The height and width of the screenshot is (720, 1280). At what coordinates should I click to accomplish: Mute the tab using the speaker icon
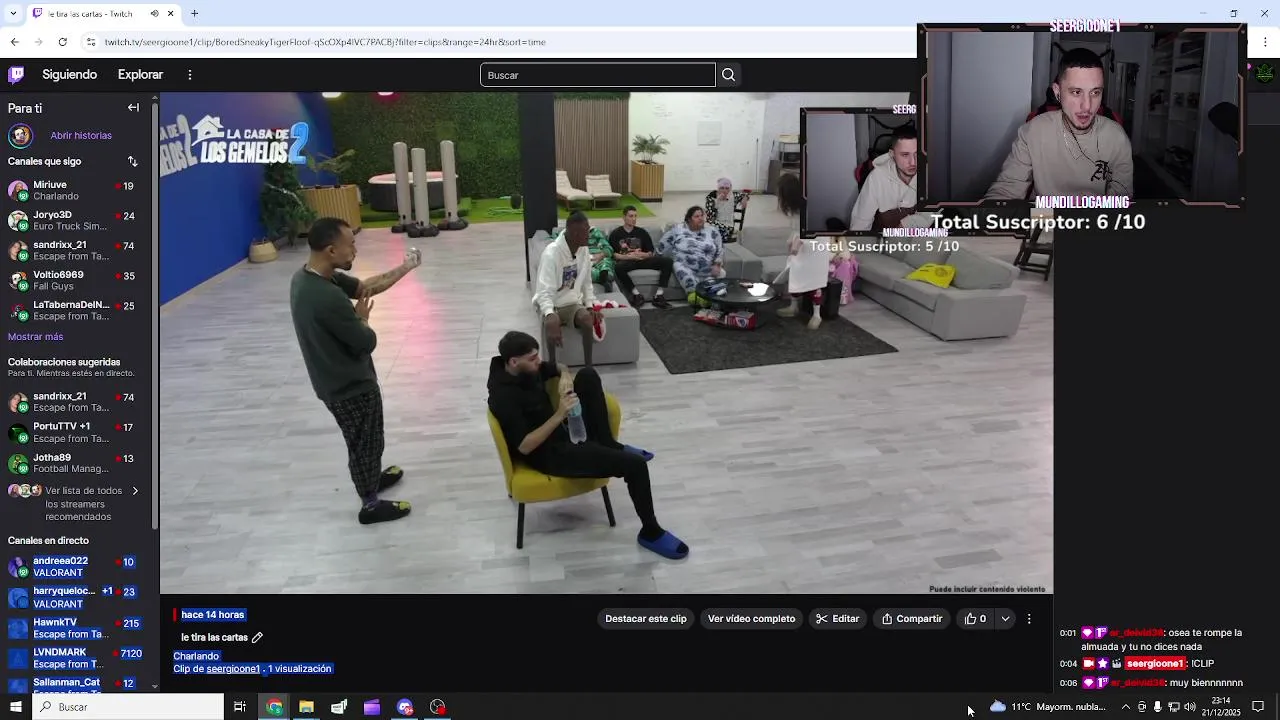tap(154, 14)
